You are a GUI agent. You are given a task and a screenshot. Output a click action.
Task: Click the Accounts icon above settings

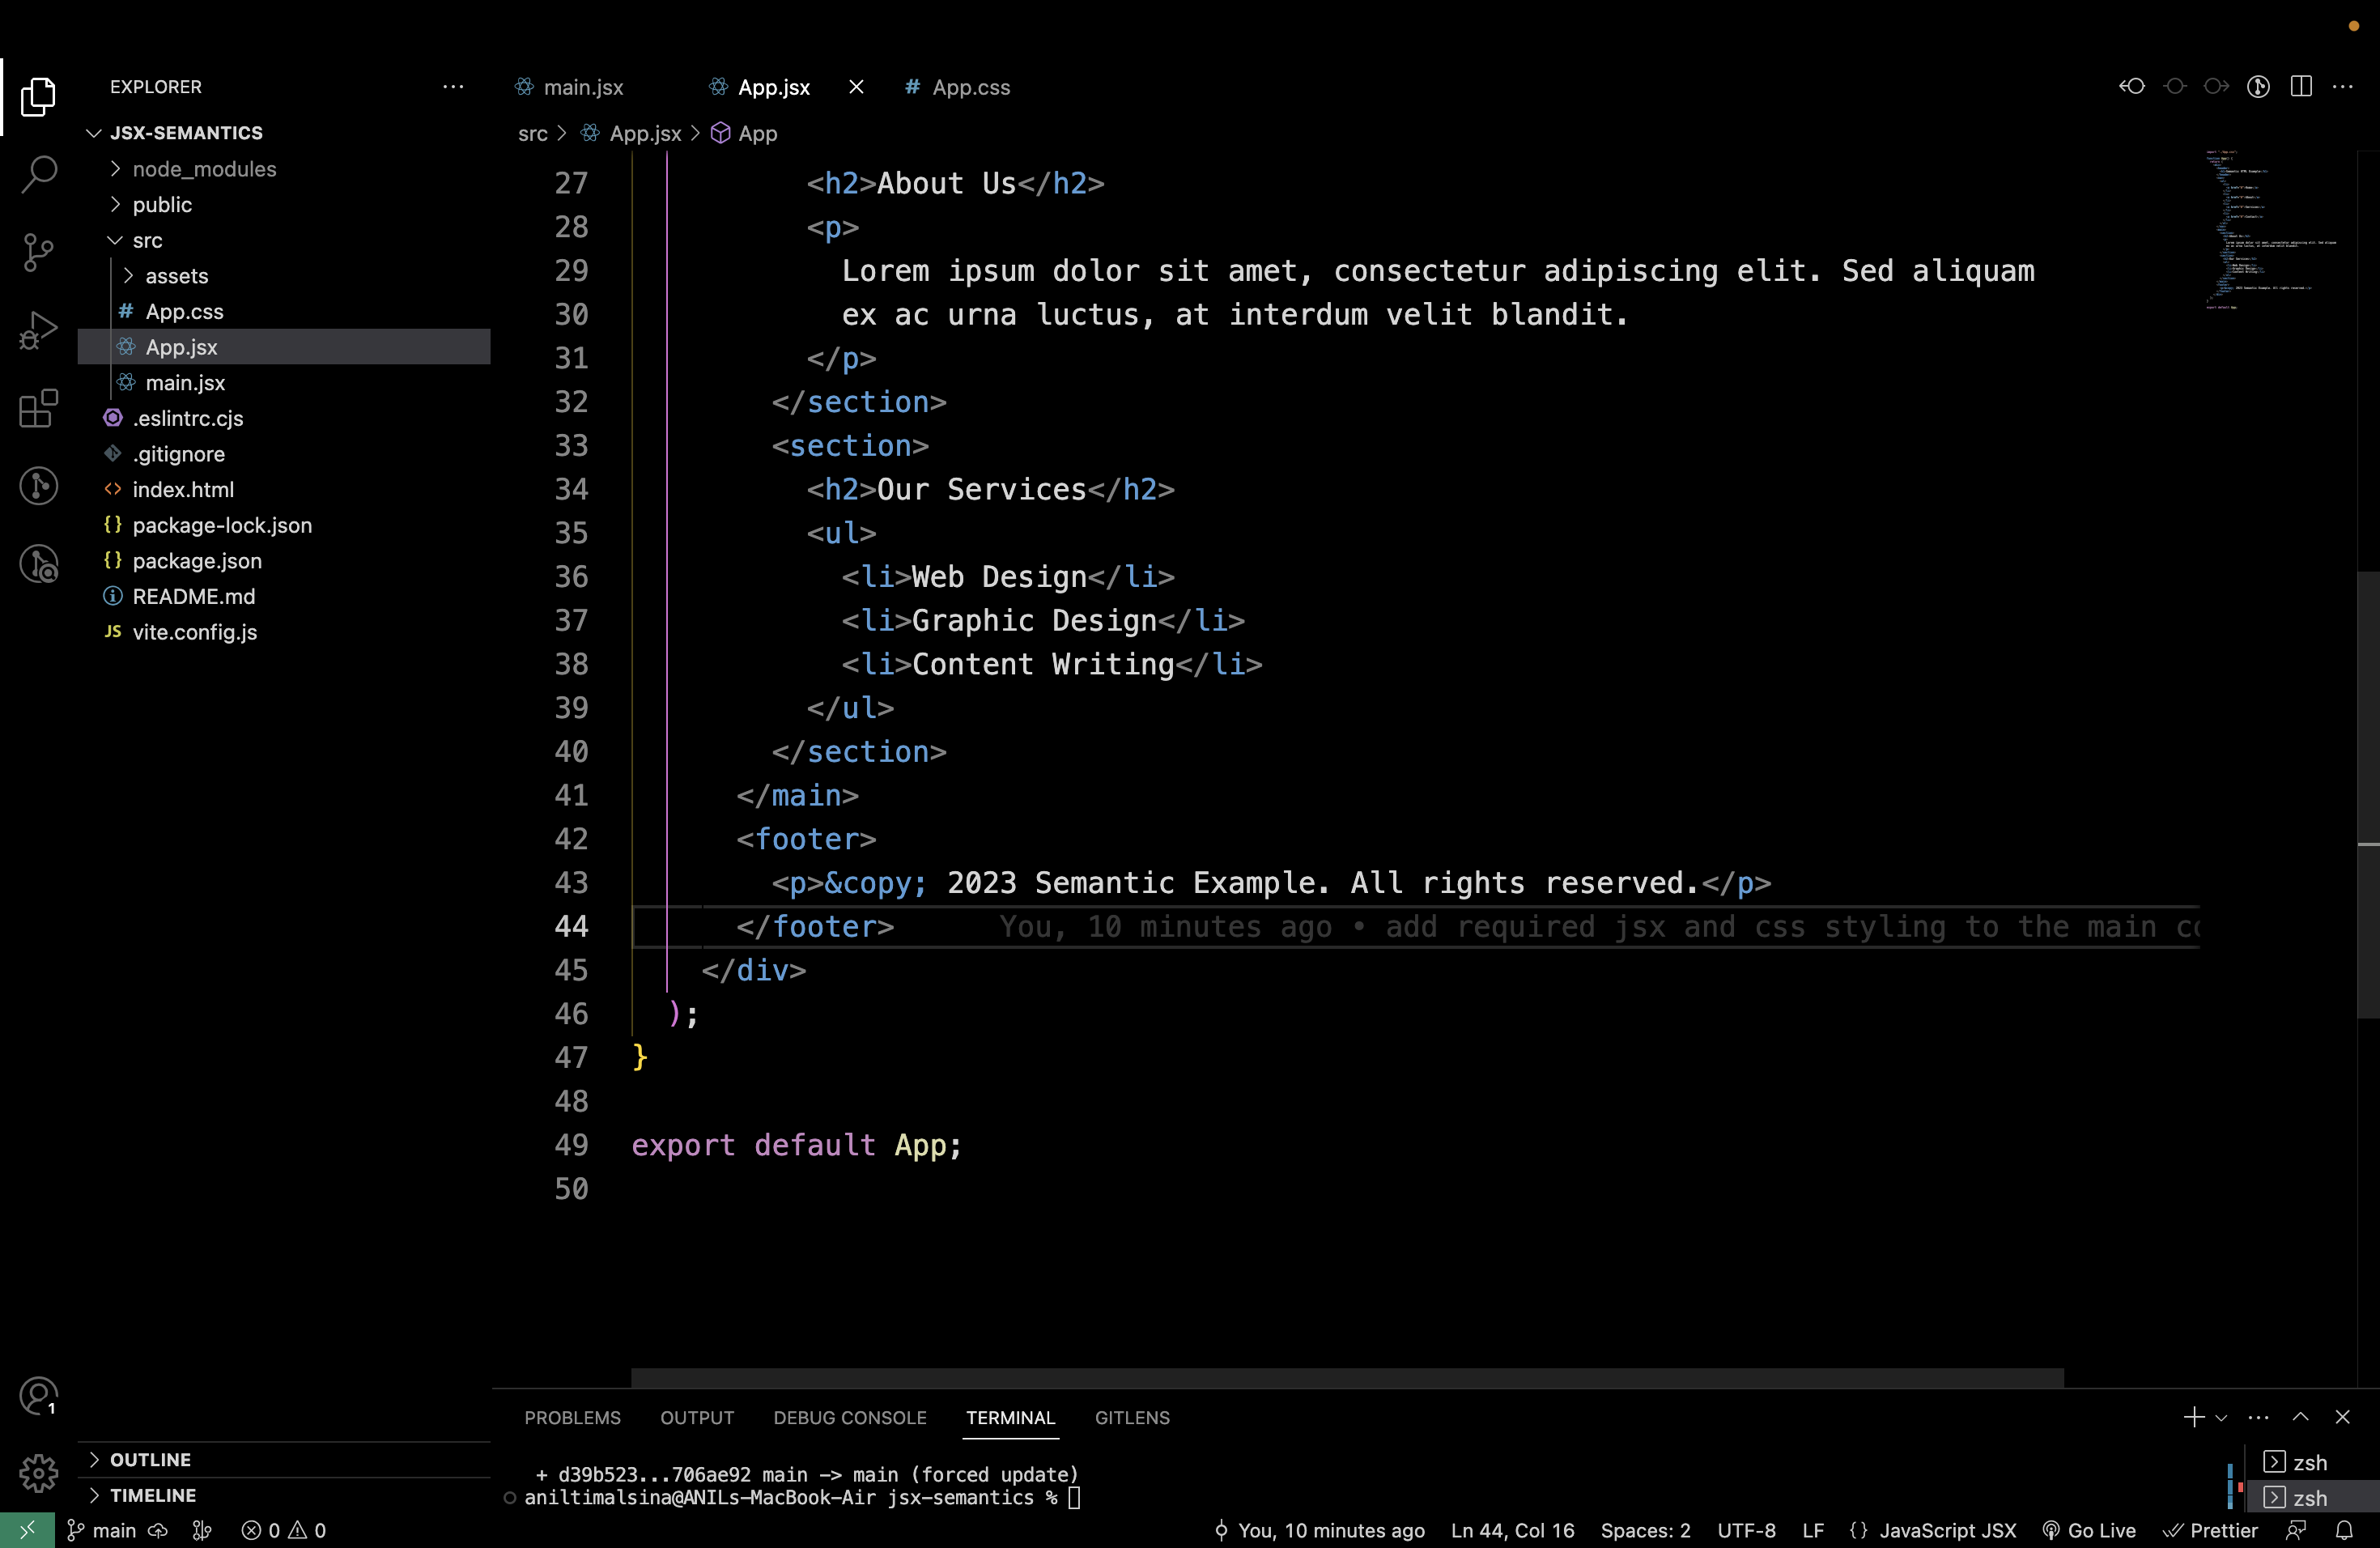pyautogui.click(x=38, y=1395)
